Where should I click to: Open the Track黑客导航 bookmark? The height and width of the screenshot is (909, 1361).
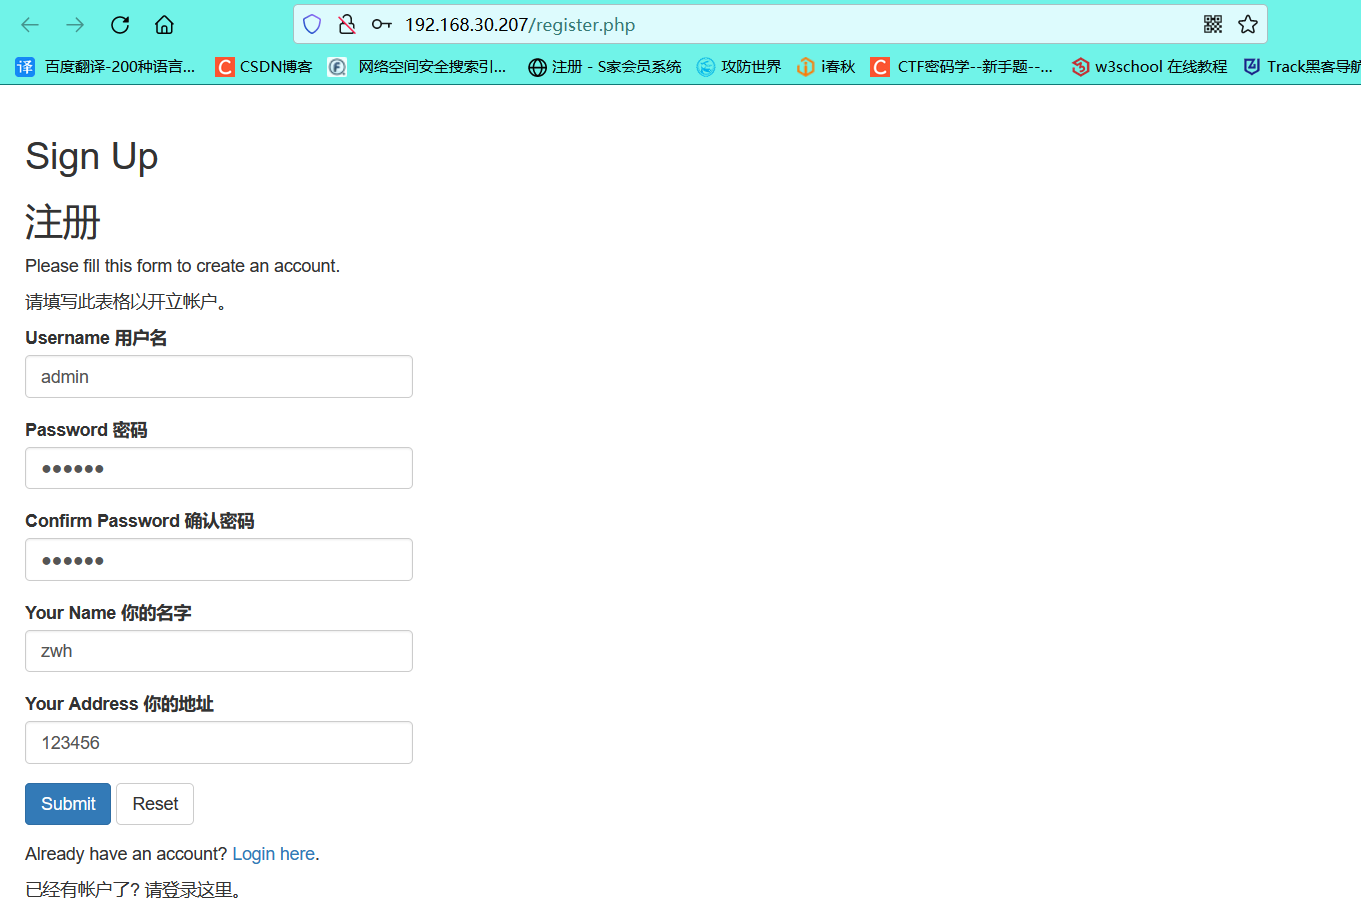pyautogui.click(x=1301, y=67)
